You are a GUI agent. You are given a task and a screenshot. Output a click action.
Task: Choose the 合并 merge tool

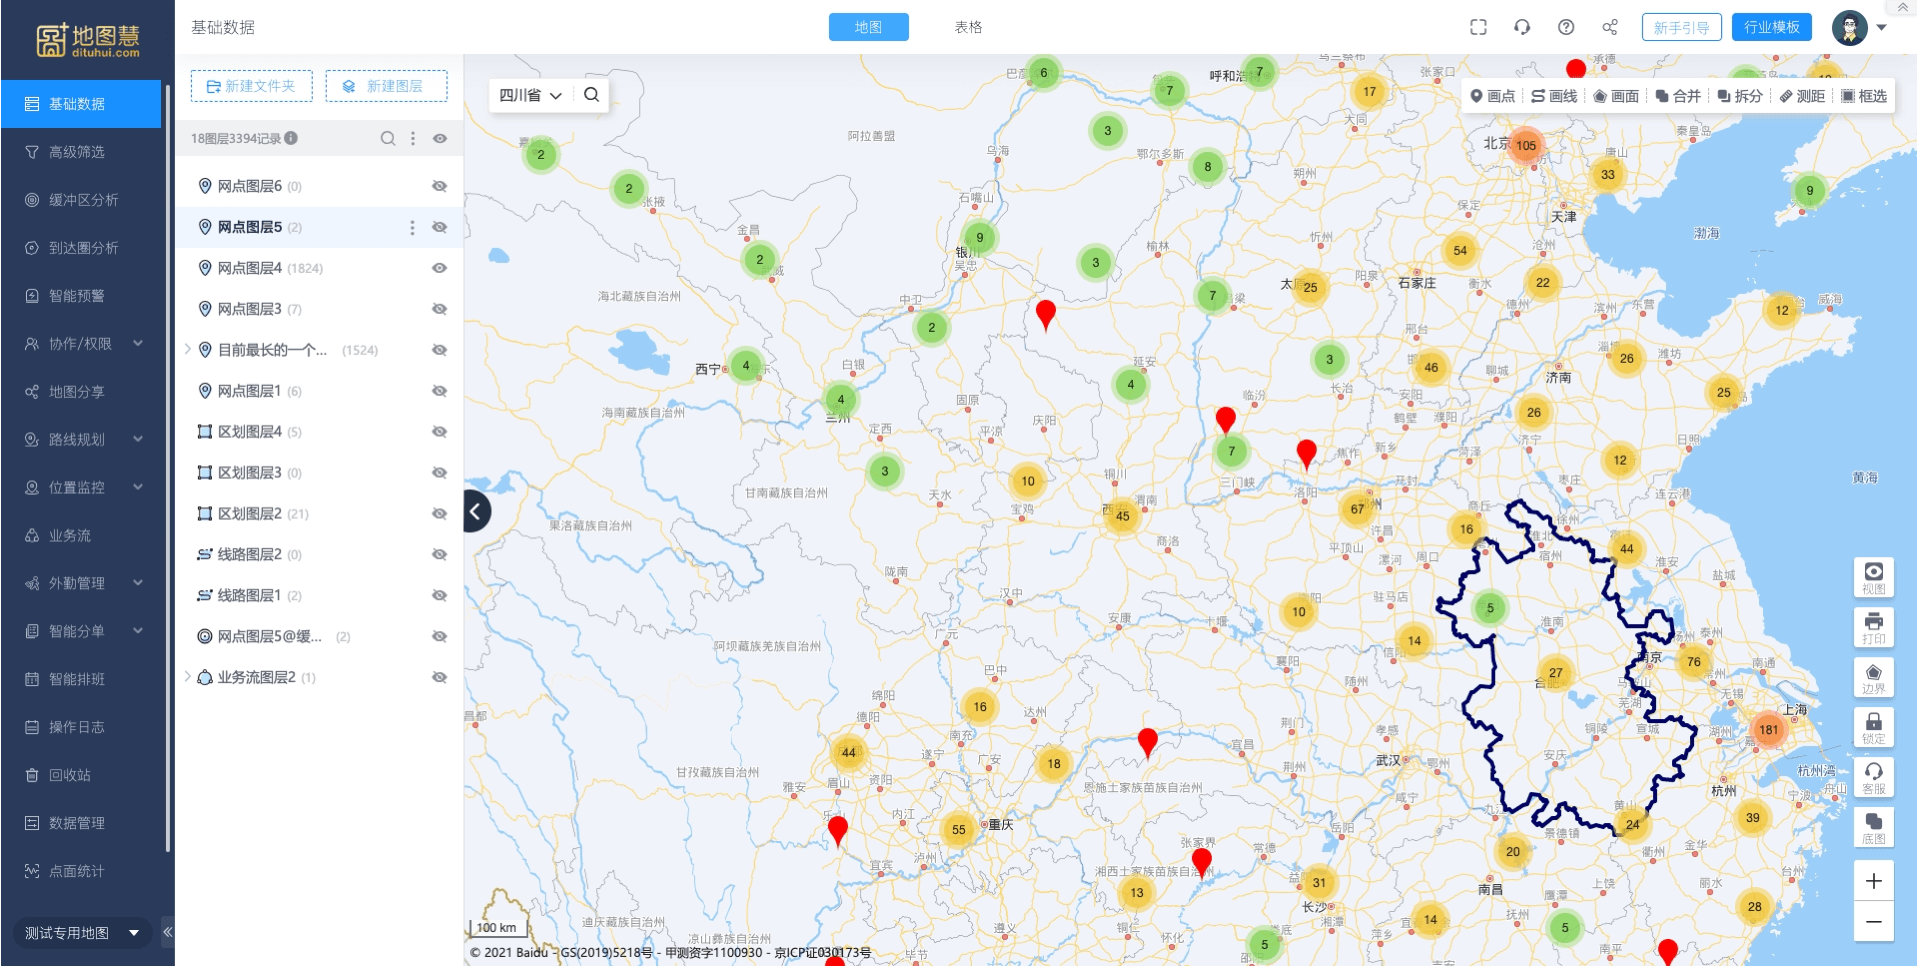[1678, 96]
